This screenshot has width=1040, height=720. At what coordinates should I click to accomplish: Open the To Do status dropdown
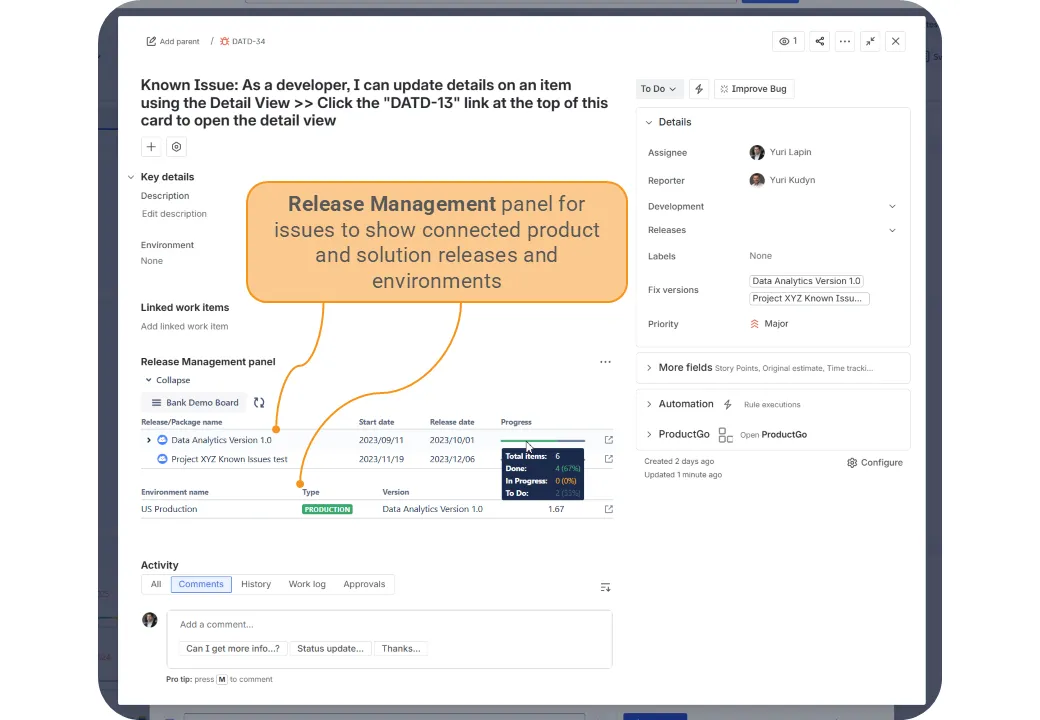[x=659, y=89]
